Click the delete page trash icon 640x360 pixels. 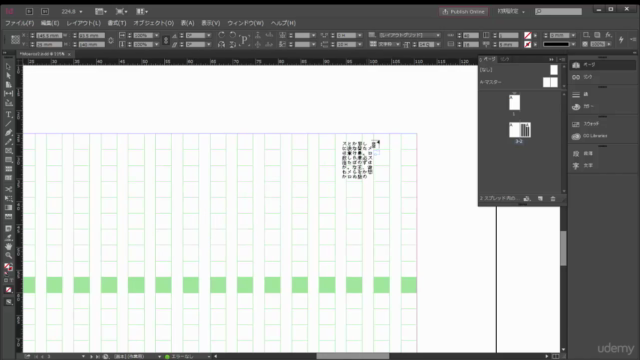pos(553,198)
